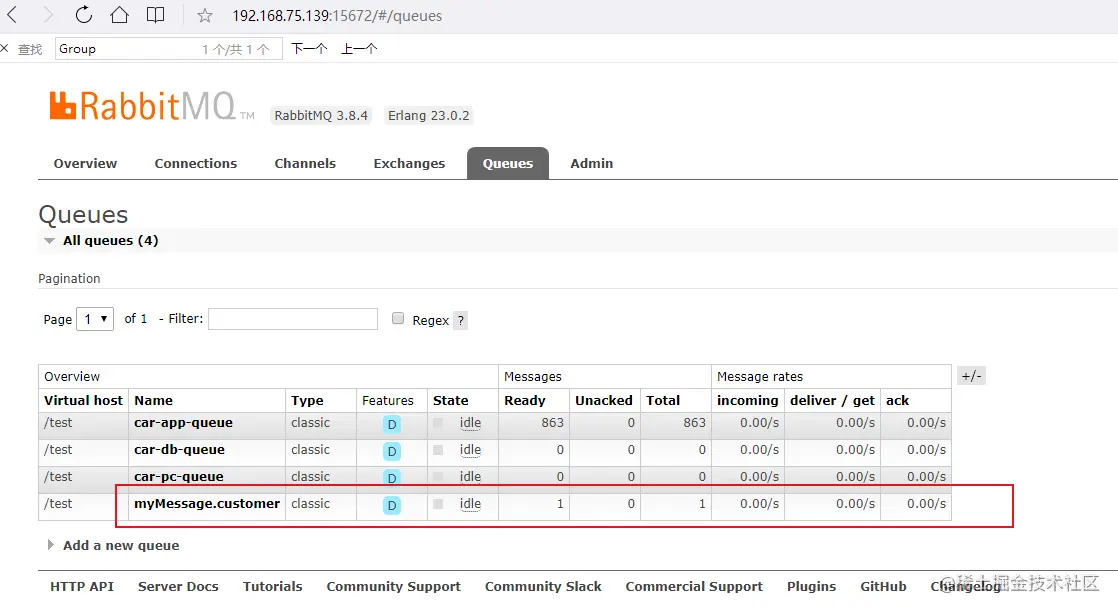Sort by the Ready column header
This screenshot has height=612, width=1118.
[525, 400]
